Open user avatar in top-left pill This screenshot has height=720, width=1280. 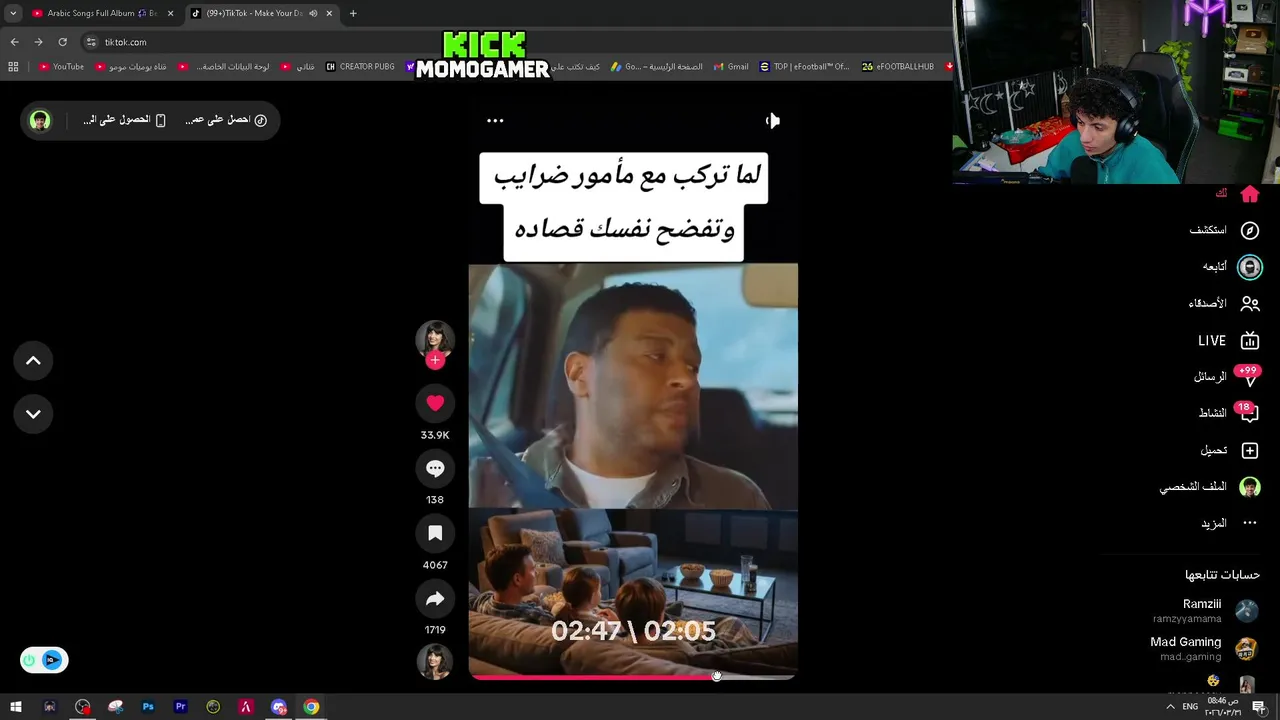[x=40, y=120]
